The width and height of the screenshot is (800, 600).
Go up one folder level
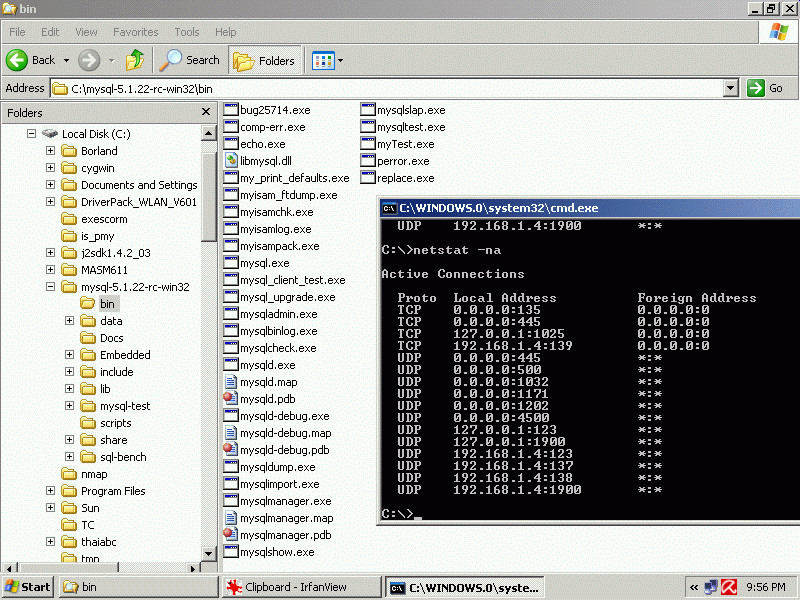(135, 60)
